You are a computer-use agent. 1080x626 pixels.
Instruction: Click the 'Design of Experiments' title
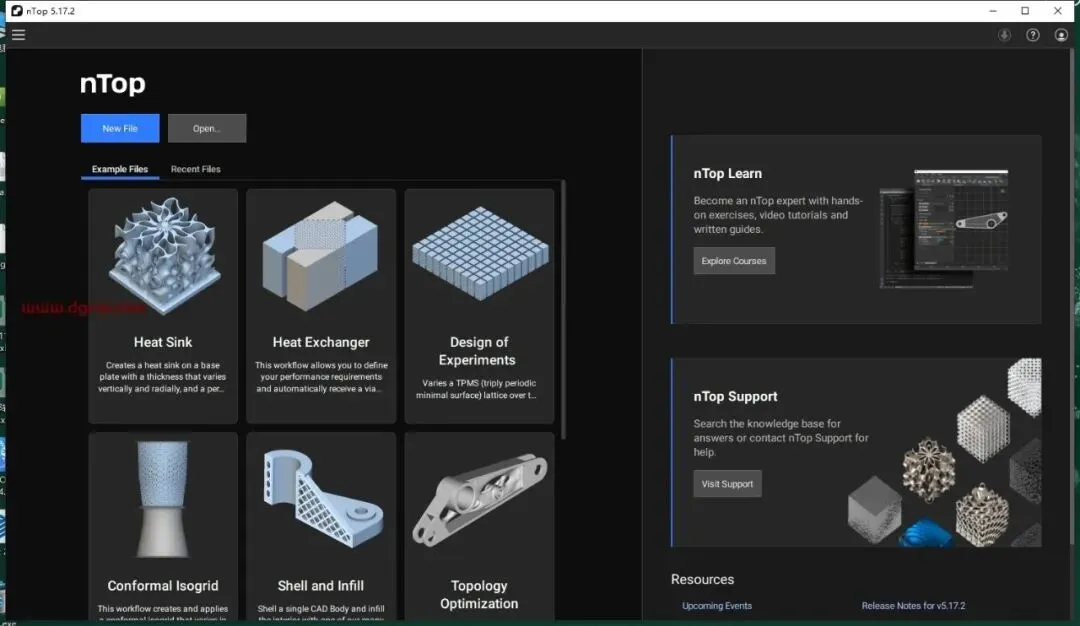[479, 351]
